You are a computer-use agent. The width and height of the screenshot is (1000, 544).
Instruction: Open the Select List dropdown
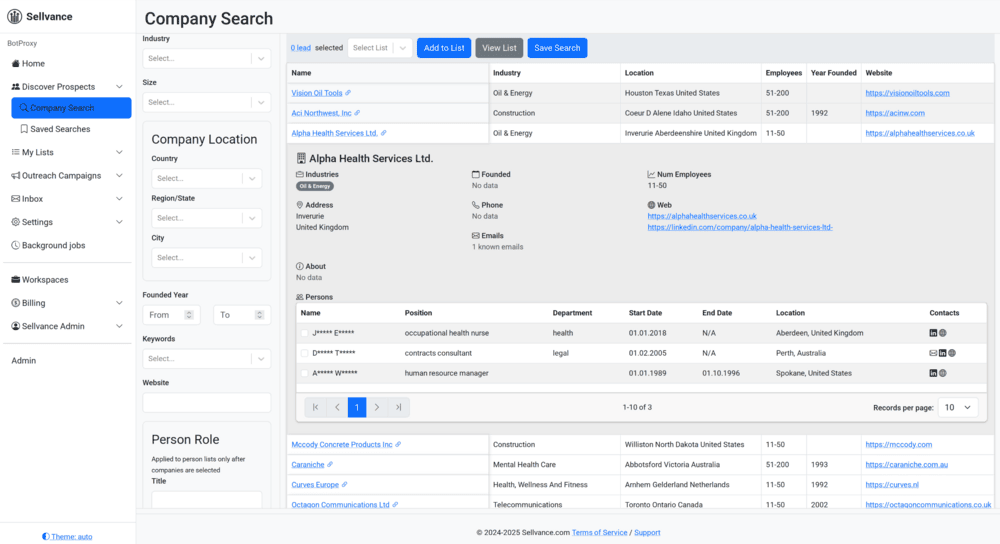pyautogui.click(x=379, y=48)
